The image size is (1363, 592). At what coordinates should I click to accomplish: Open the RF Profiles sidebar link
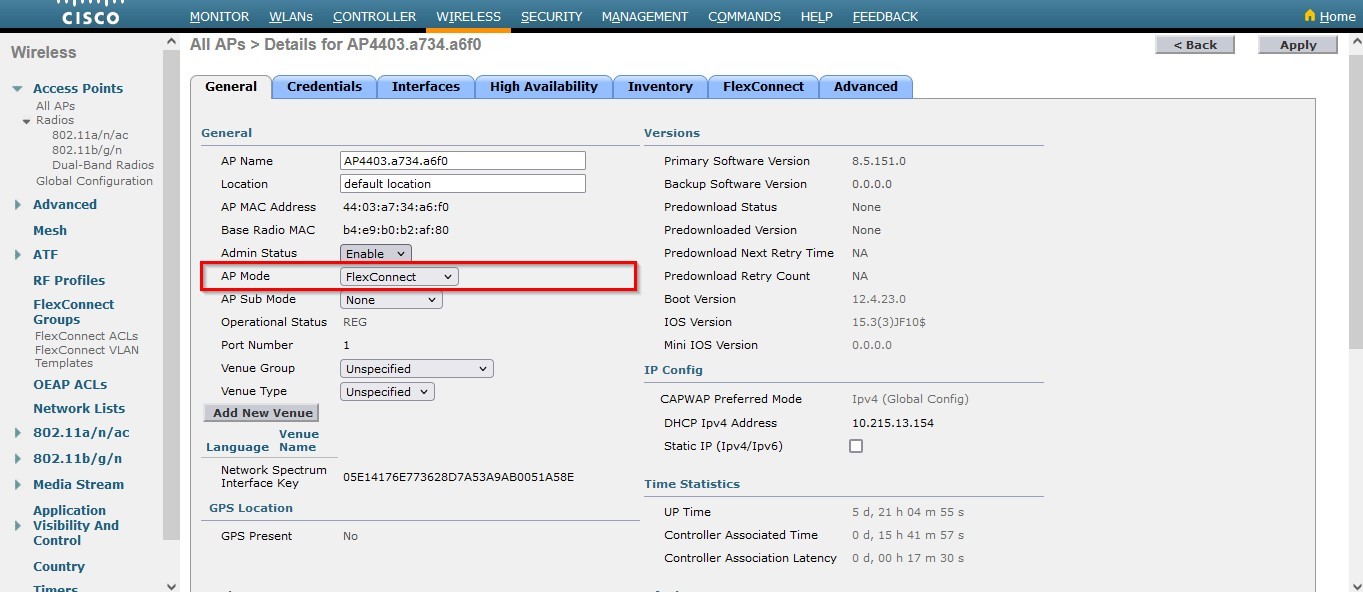pos(69,280)
